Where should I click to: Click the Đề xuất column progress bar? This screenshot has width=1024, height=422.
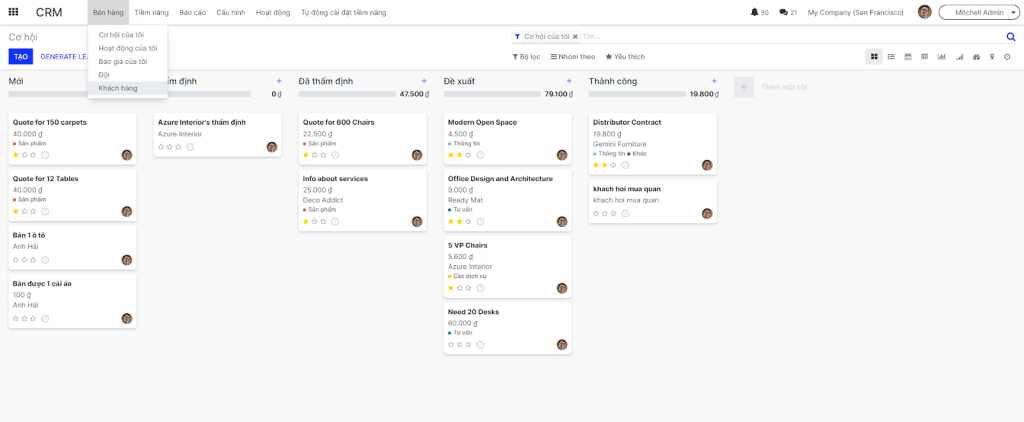(490, 94)
